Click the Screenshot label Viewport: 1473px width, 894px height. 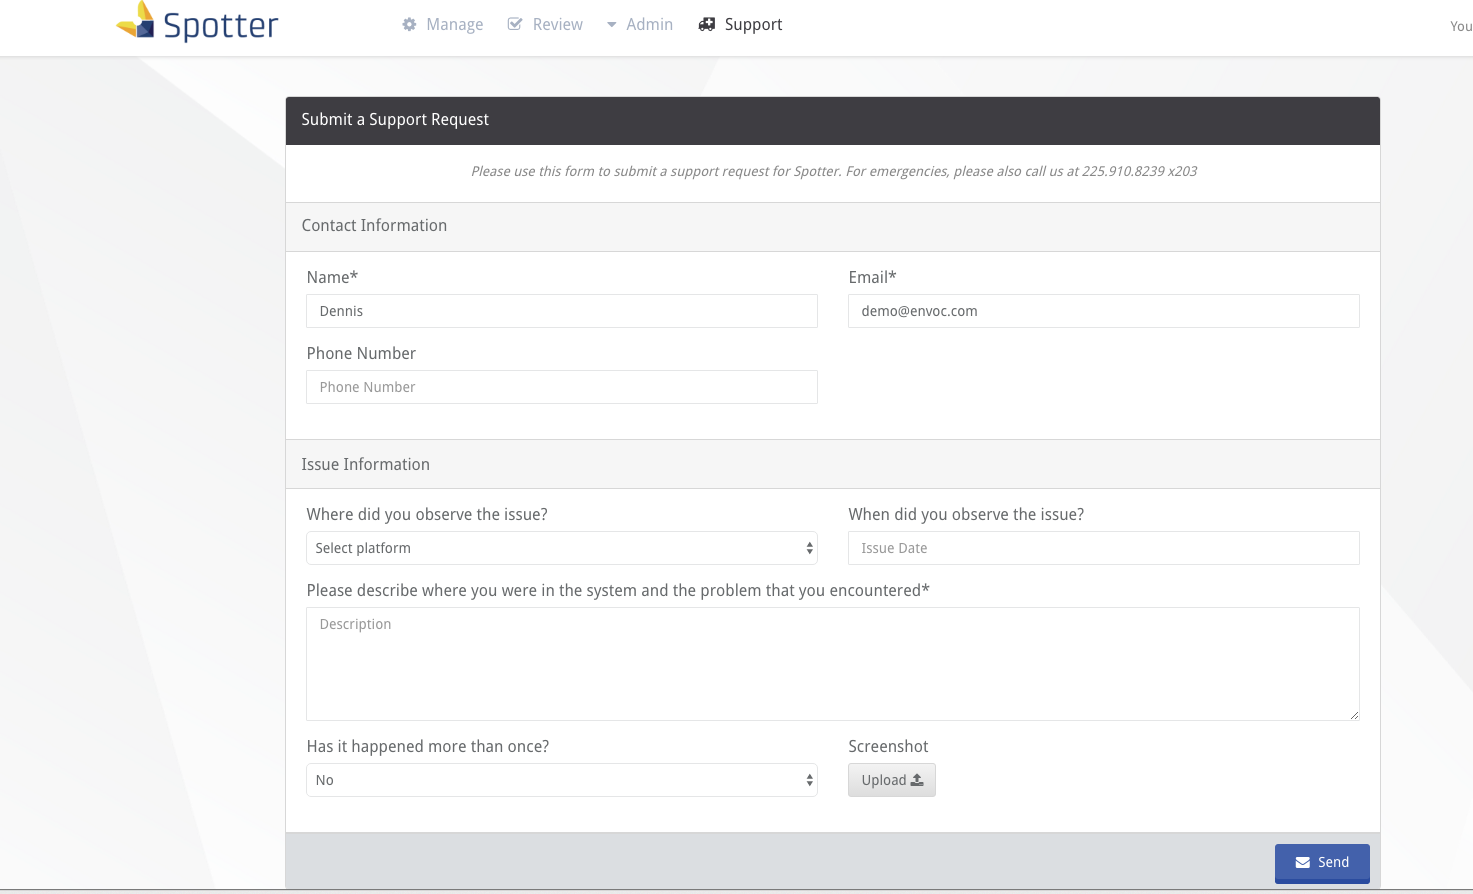[888, 746]
